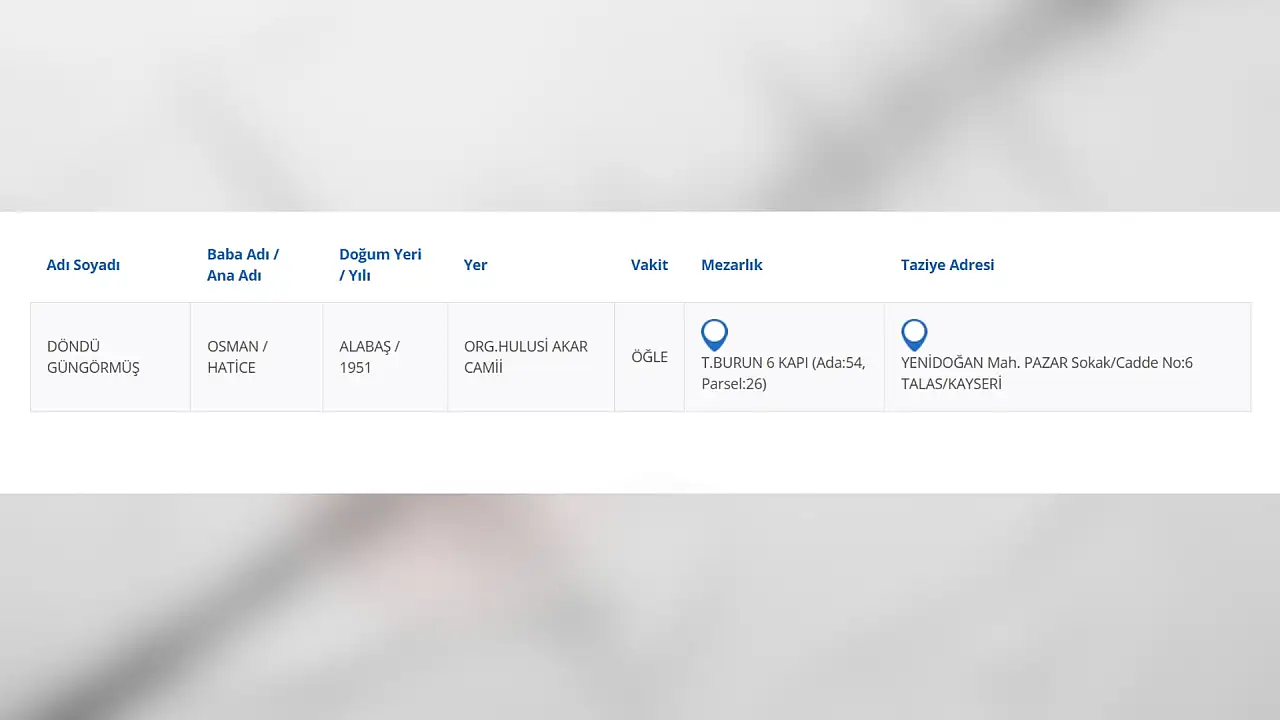Click the Doğum Yeri / Yılı header
This screenshot has height=720, width=1280.
click(380, 265)
